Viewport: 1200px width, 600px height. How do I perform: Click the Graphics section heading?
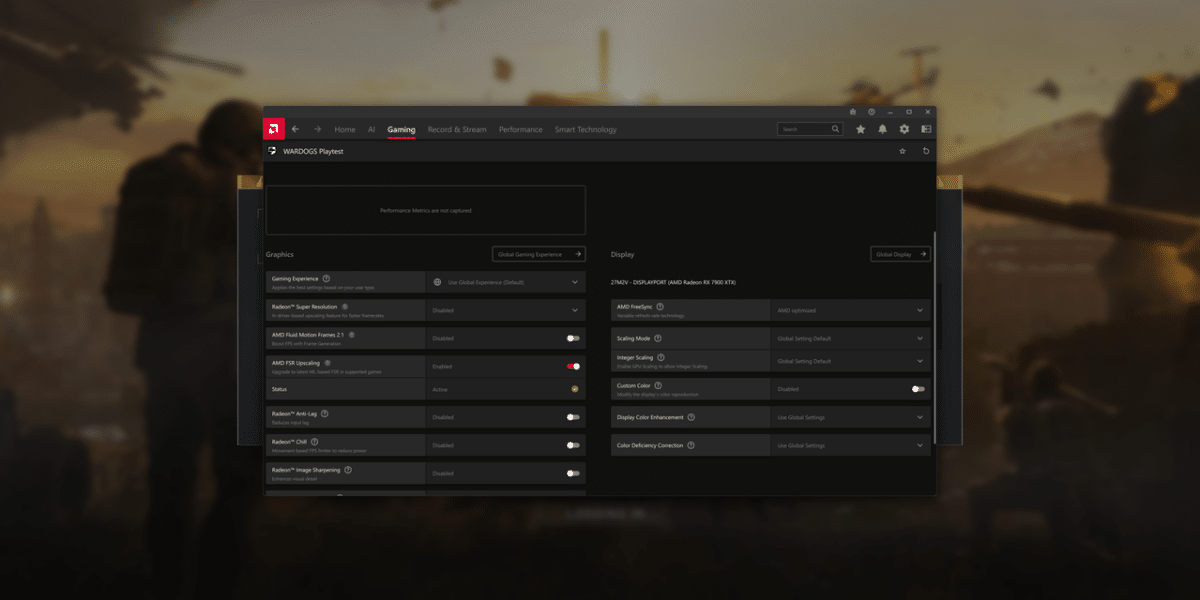click(280, 254)
